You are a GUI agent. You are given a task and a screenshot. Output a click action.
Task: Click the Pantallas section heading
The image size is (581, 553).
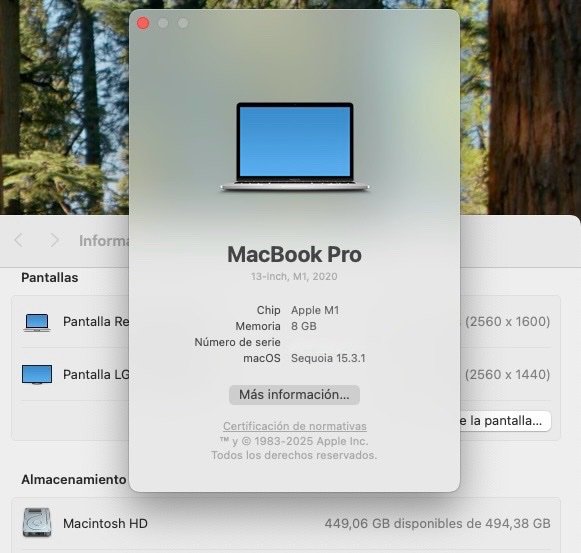[x=50, y=278]
